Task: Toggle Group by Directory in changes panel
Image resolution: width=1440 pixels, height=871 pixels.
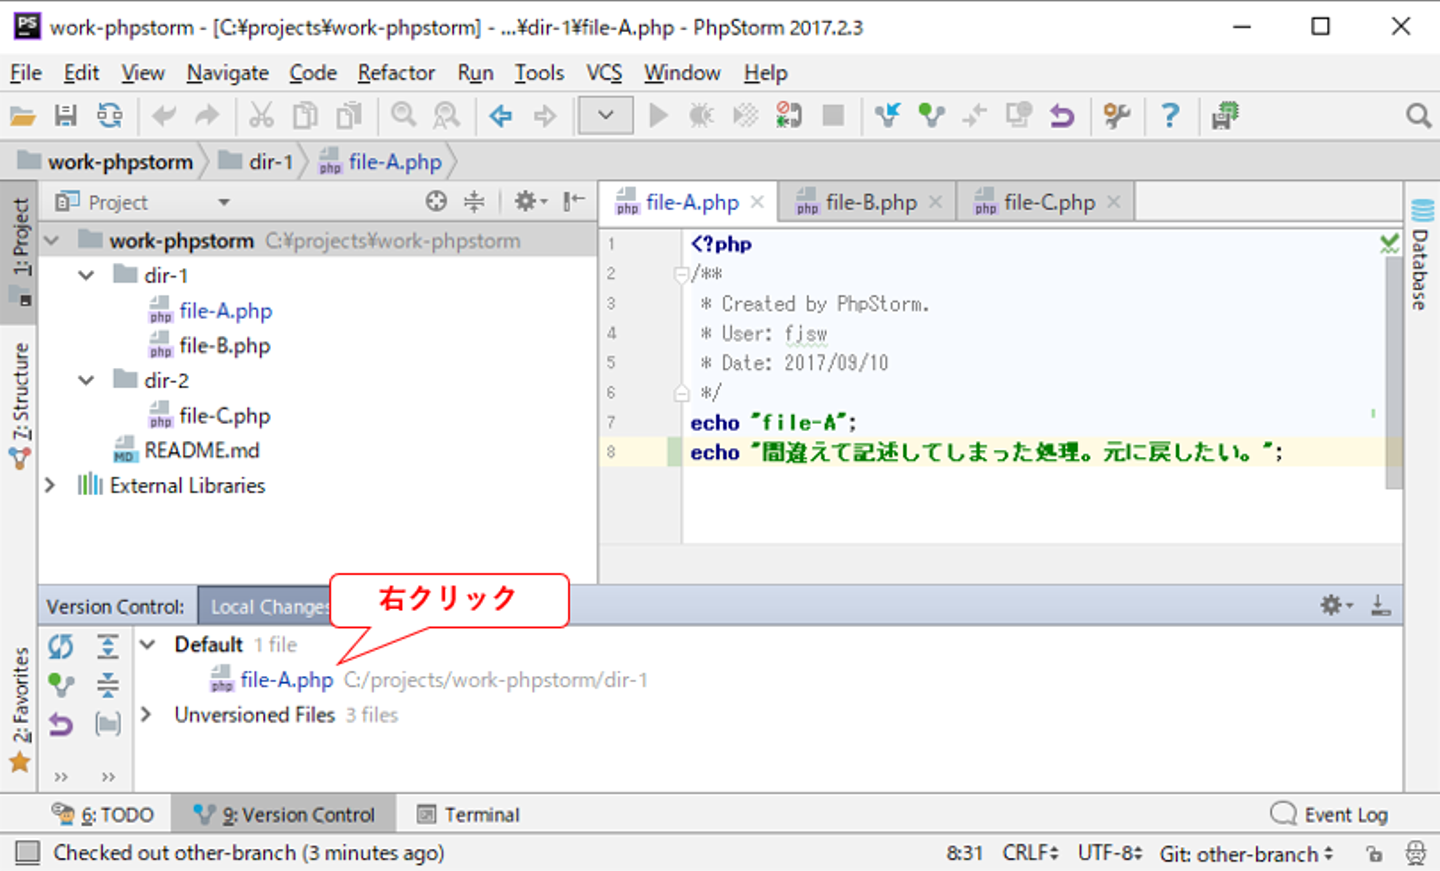Action: coord(108,723)
